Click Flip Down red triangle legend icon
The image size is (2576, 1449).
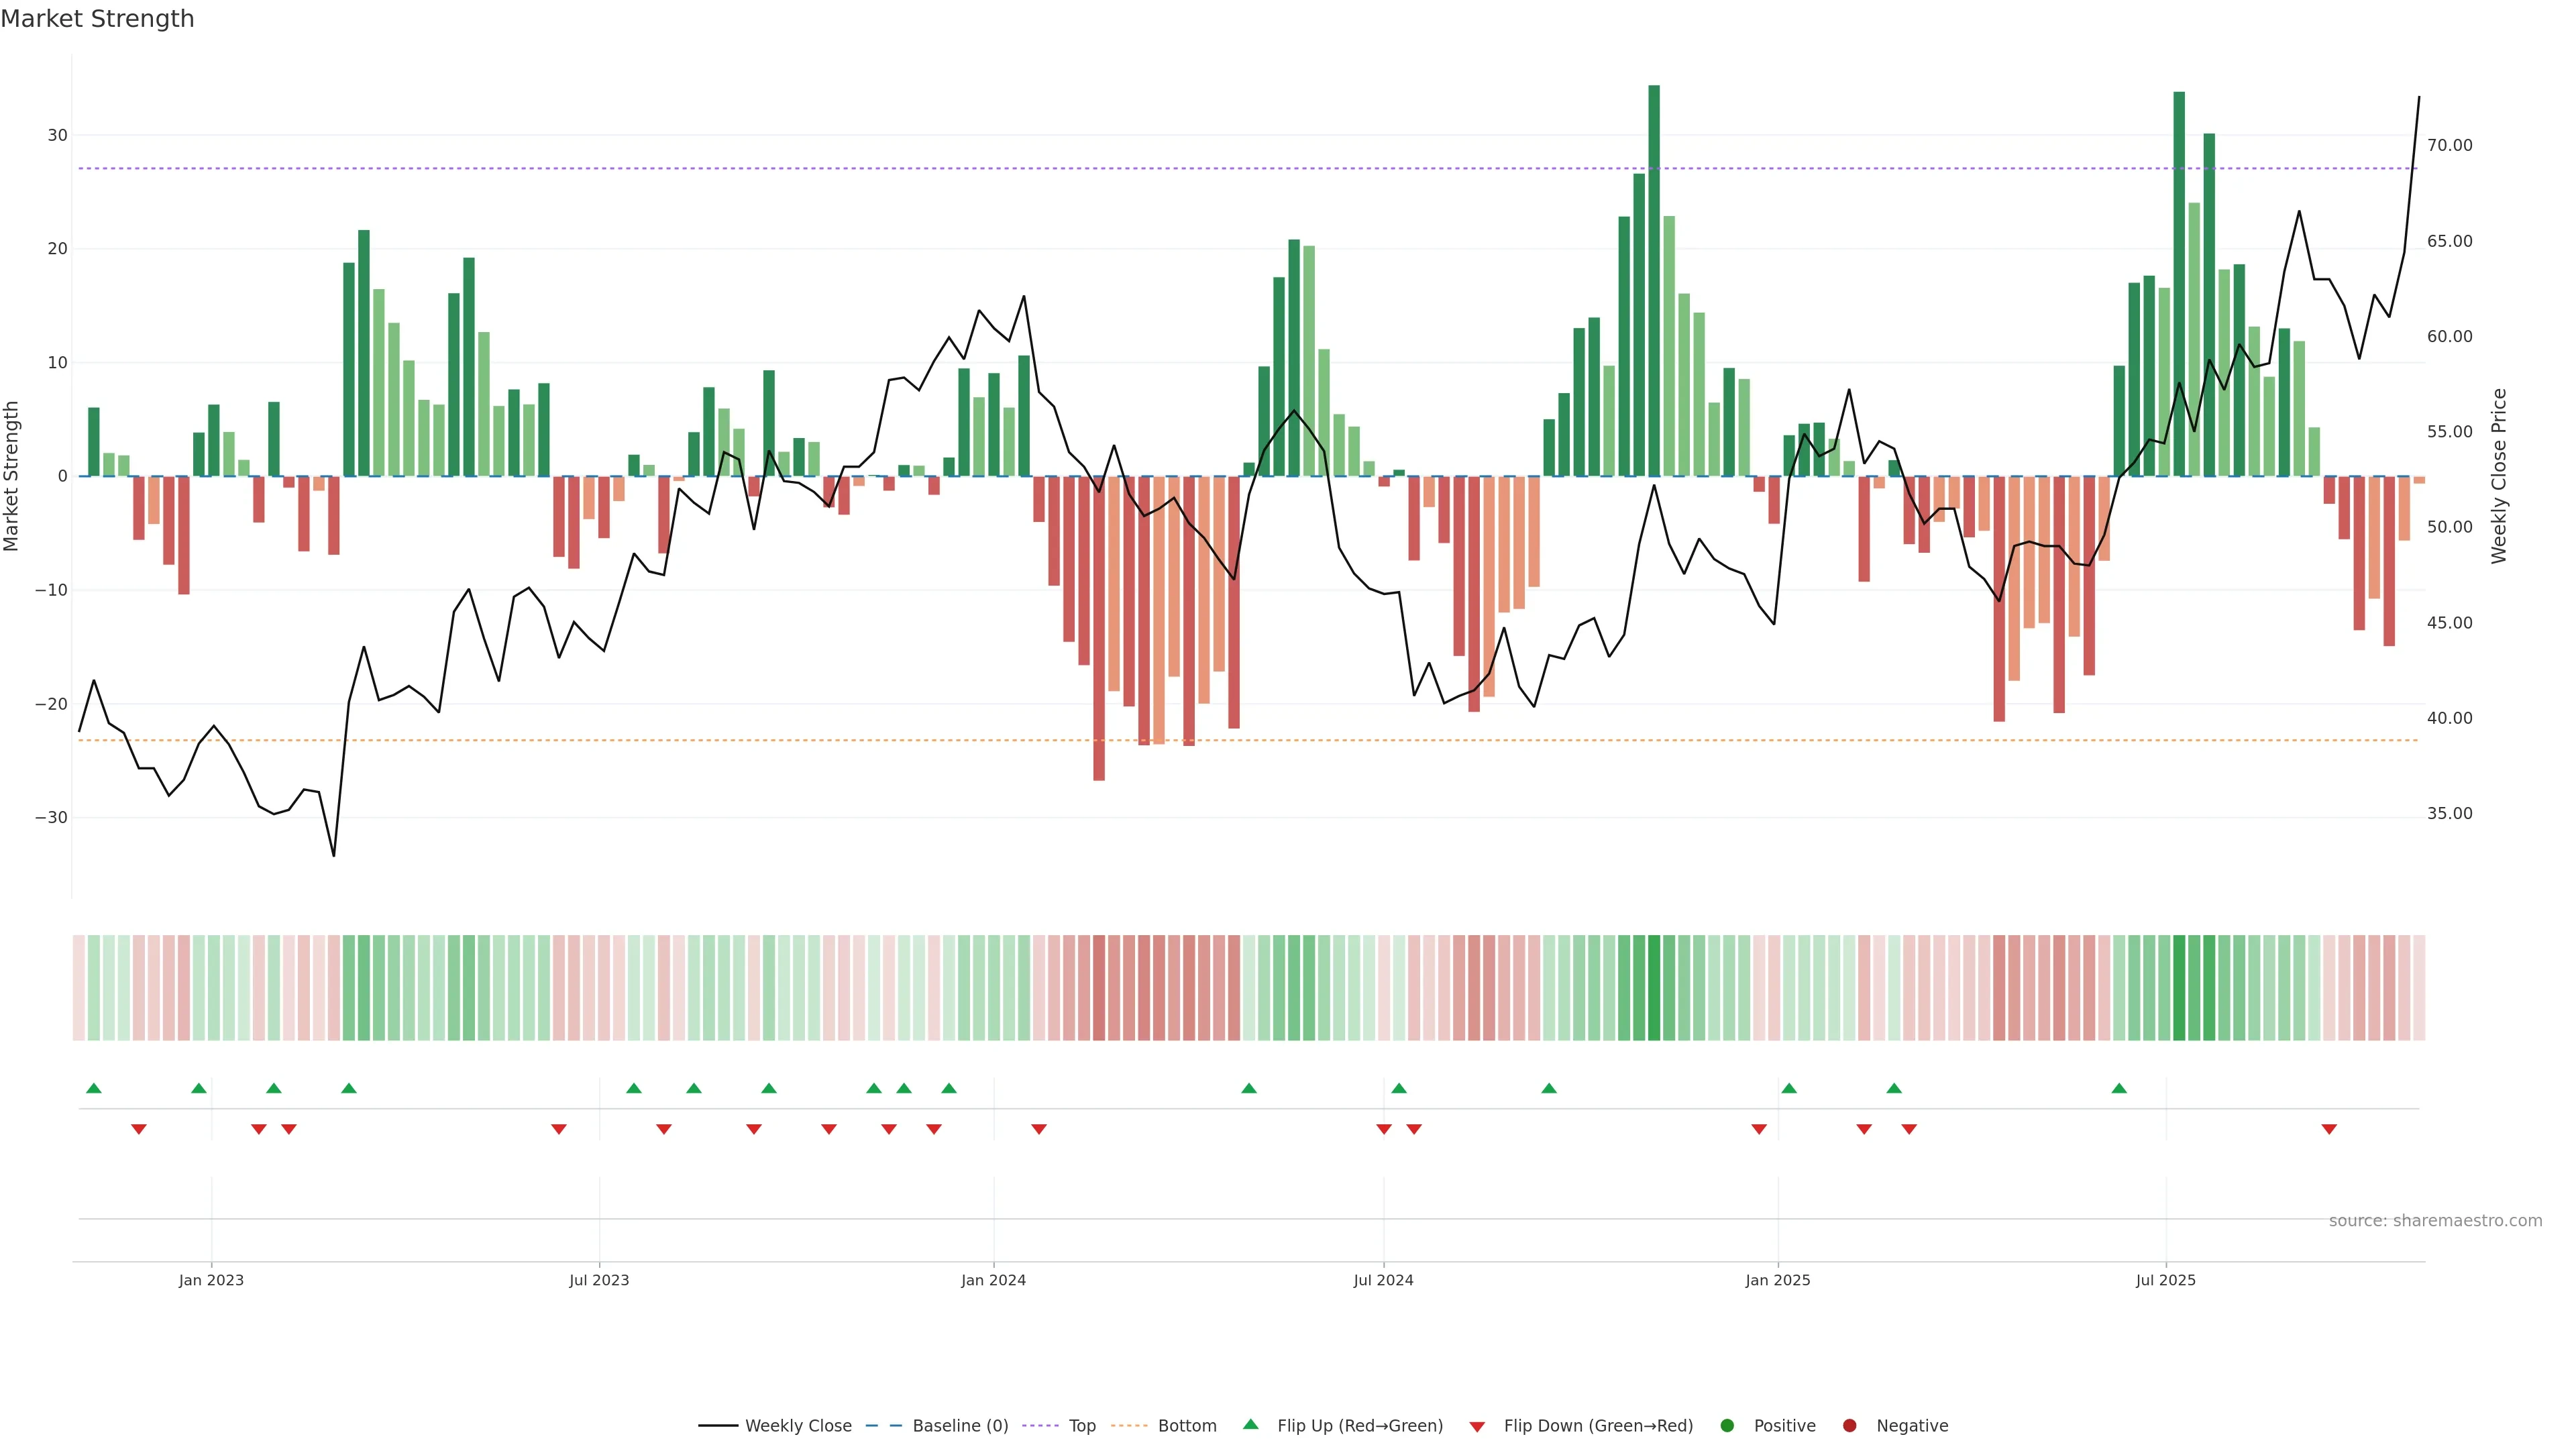click(1477, 1427)
